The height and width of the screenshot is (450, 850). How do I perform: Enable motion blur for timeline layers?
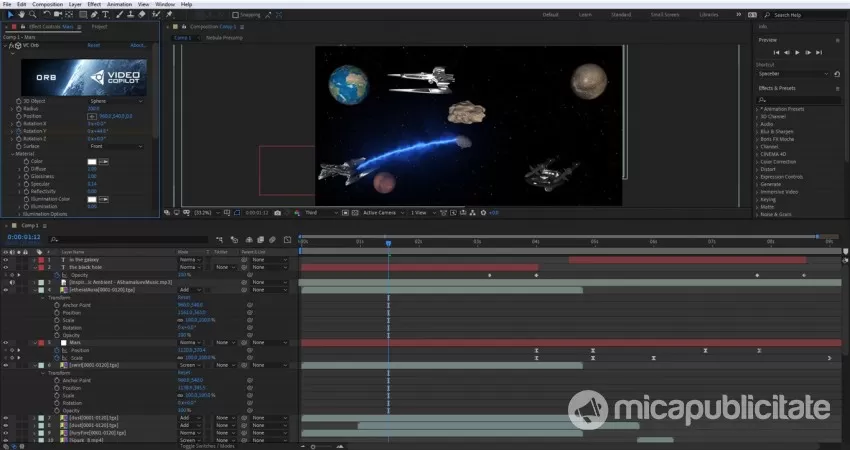pyautogui.click(x=273, y=240)
